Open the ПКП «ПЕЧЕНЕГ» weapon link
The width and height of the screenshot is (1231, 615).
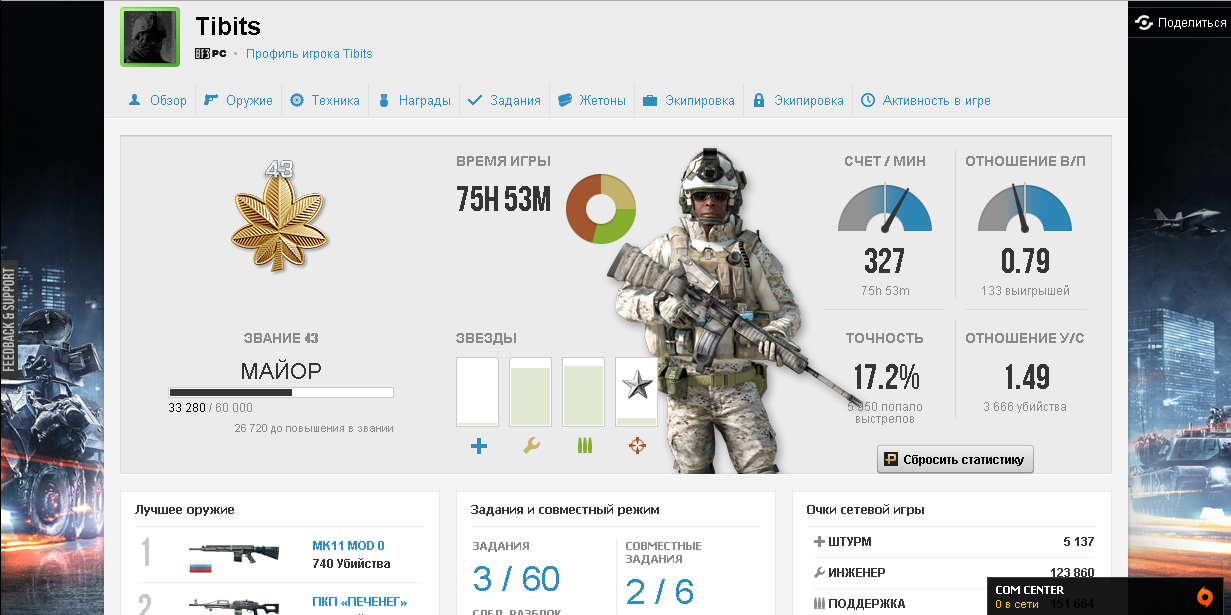(360, 602)
